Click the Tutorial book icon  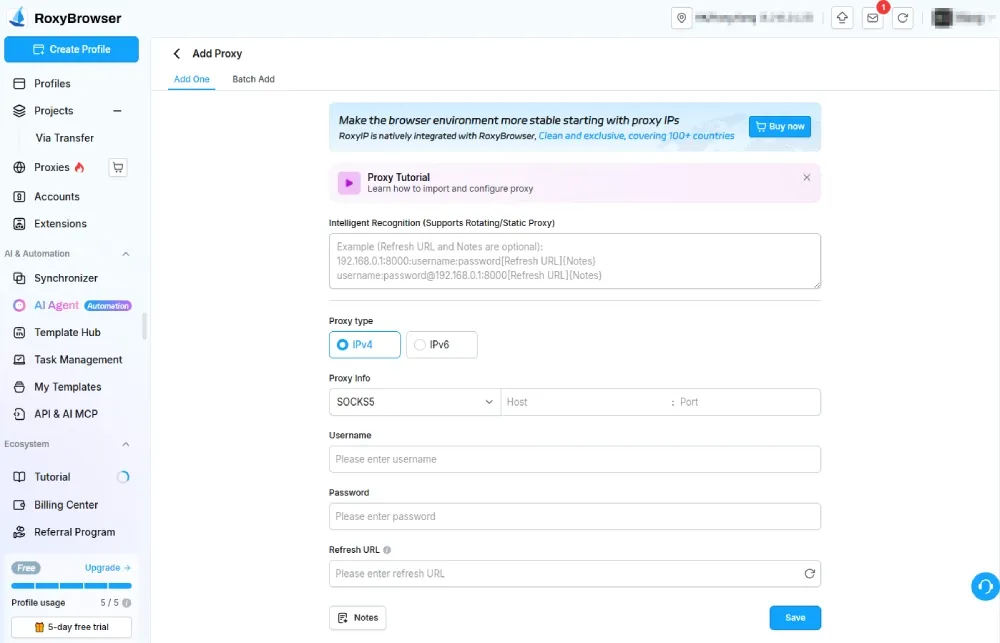point(19,477)
